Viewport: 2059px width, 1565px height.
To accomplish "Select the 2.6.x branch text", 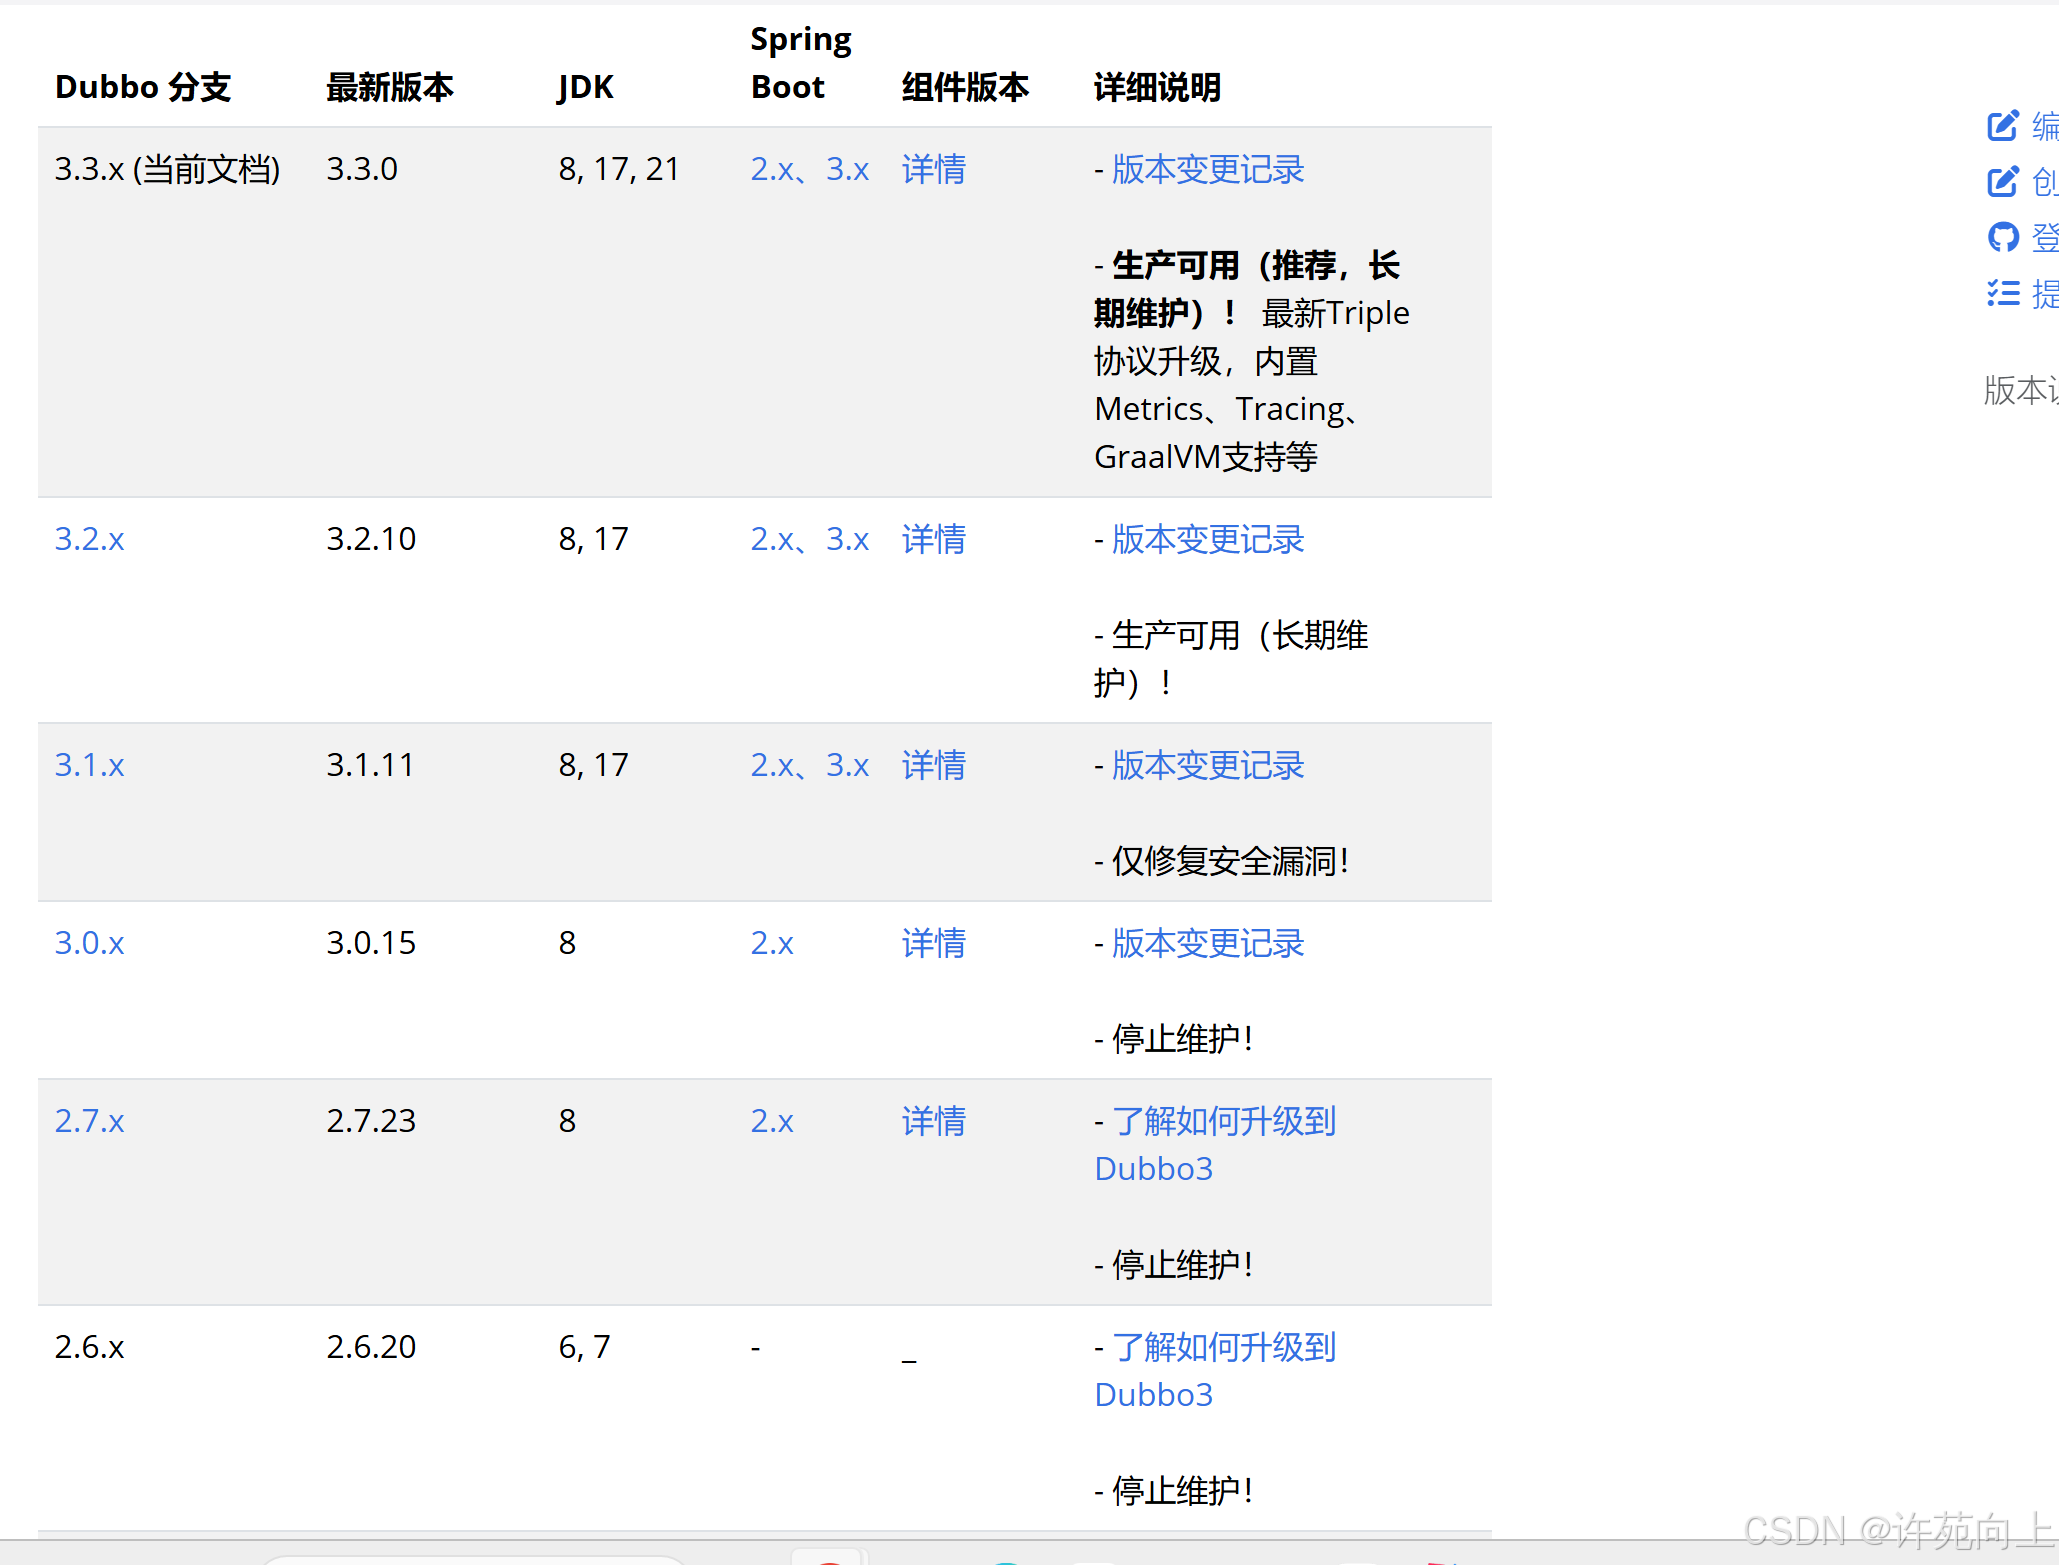I will click(x=89, y=1347).
